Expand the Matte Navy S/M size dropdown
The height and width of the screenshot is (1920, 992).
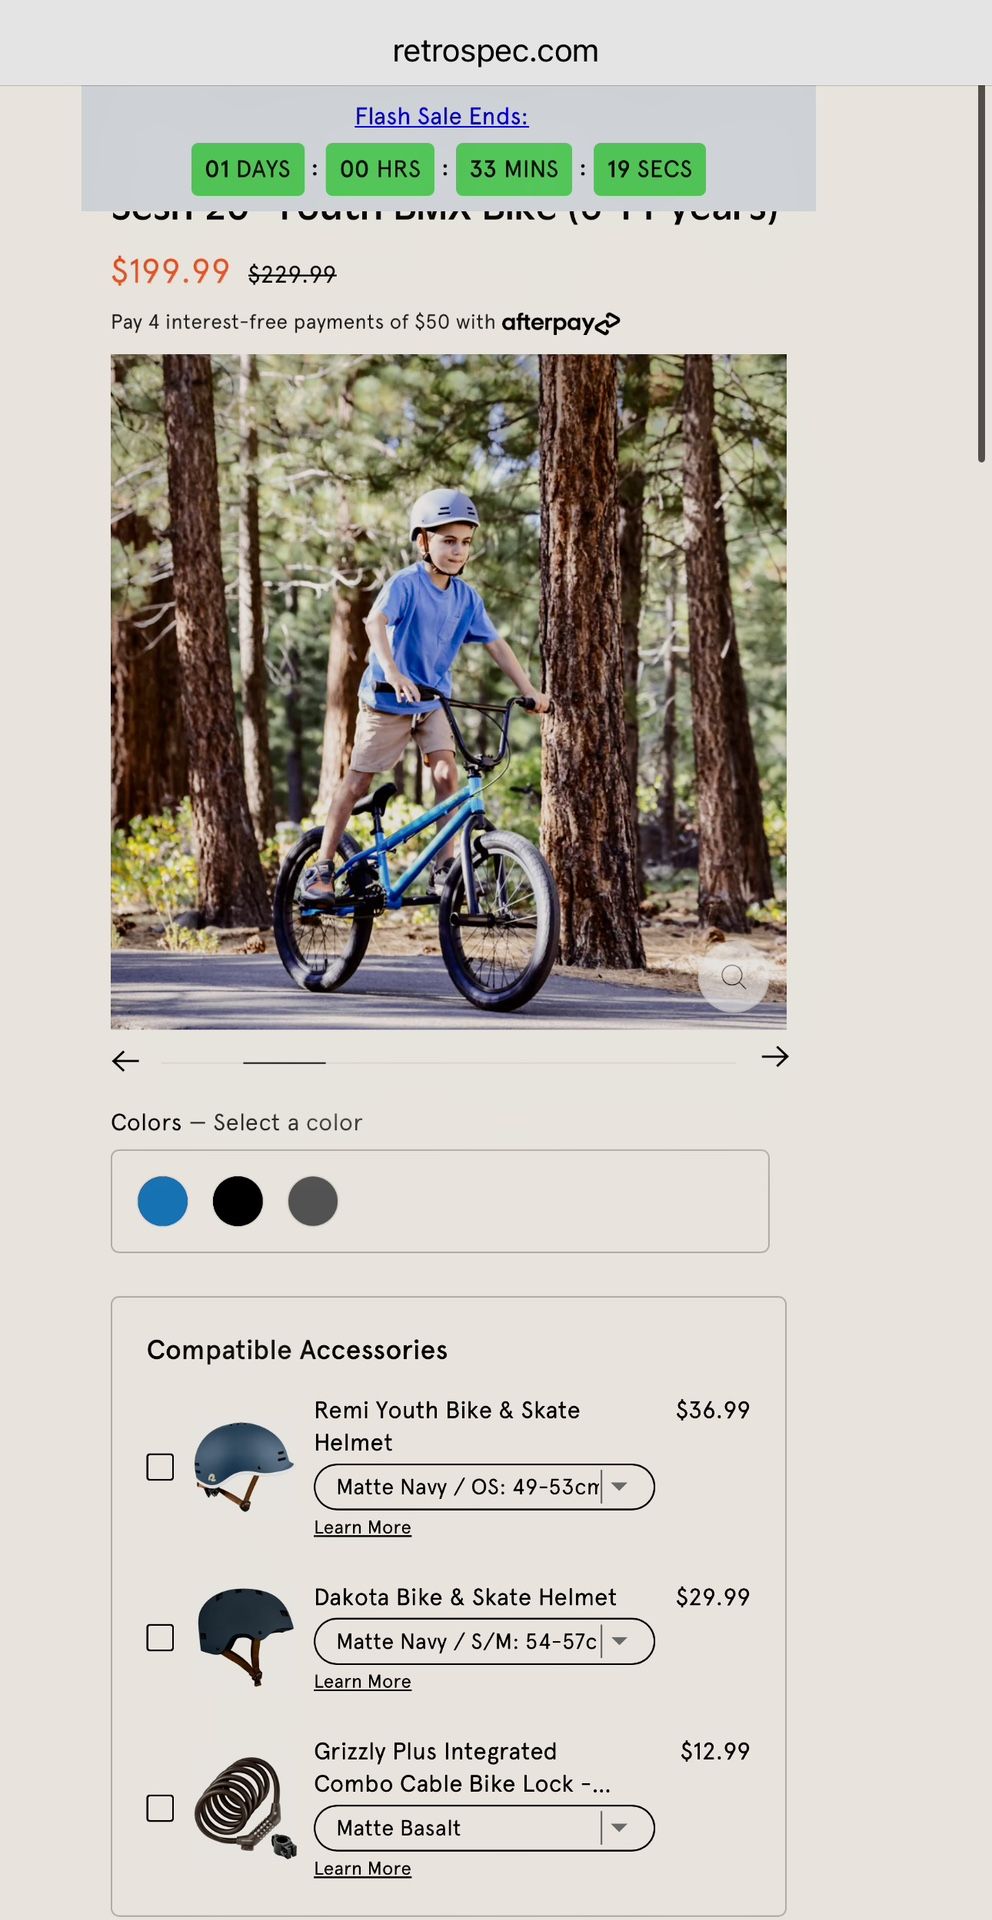(x=484, y=1641)
